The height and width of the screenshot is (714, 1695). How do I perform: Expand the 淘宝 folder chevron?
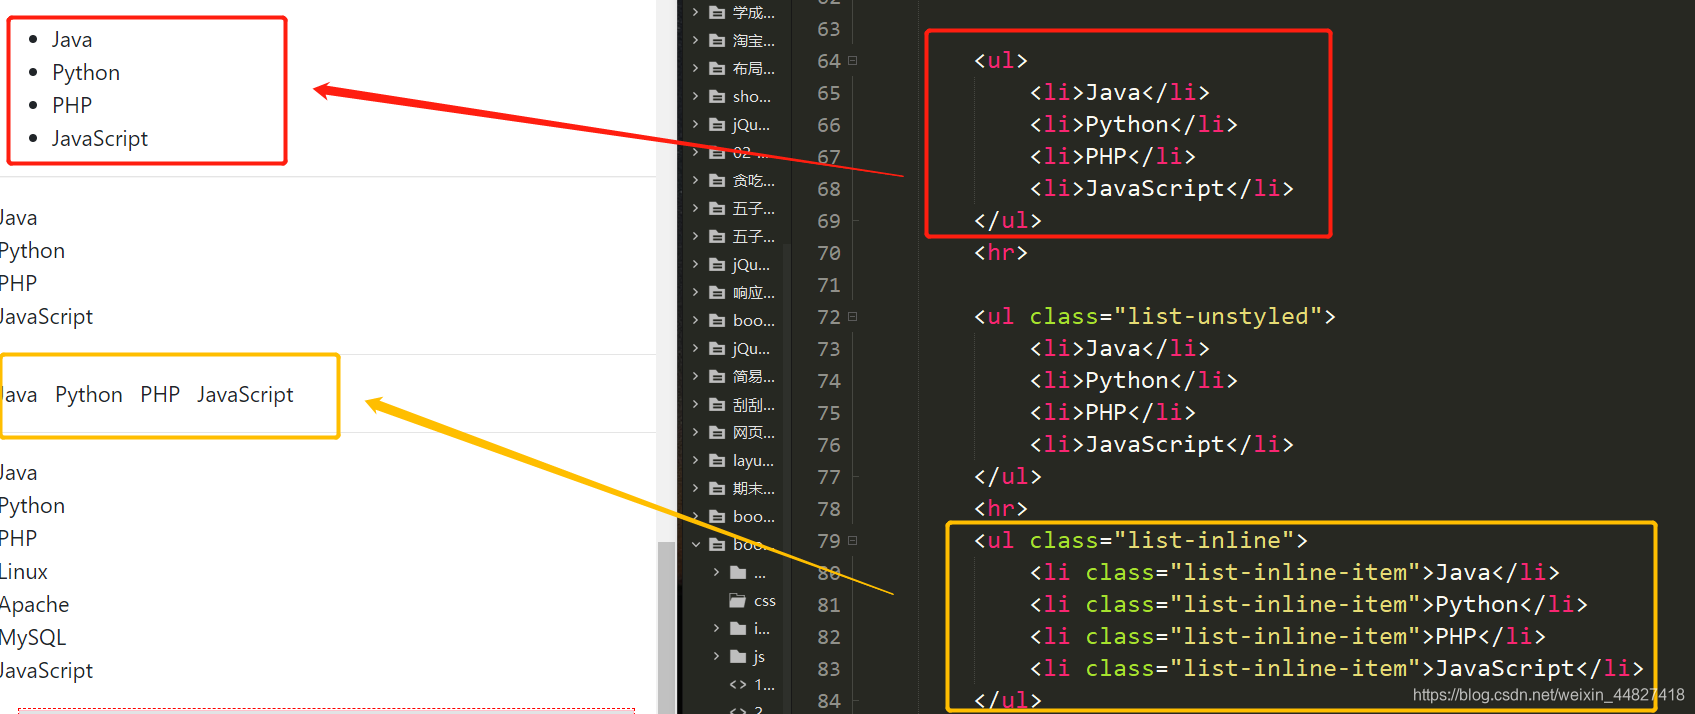[x=696, y=41]
